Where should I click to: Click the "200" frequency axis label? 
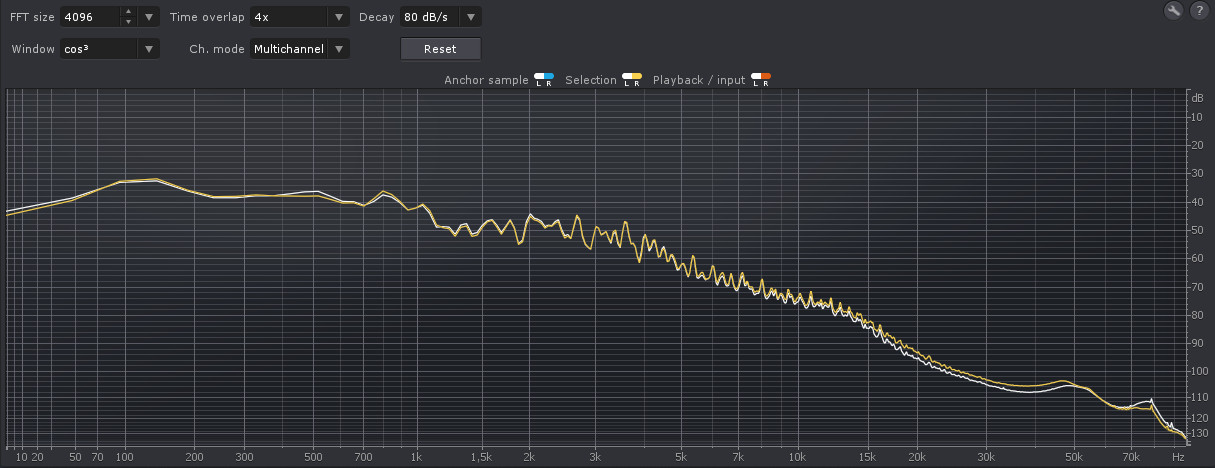(196, 456)
